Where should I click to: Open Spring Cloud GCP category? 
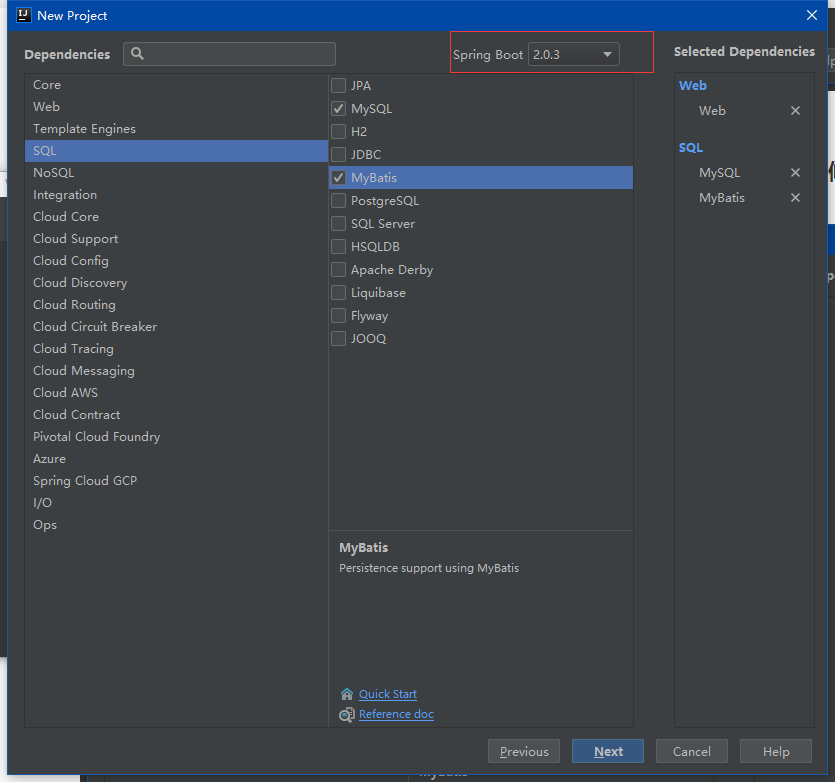click(x=176, y=480)
